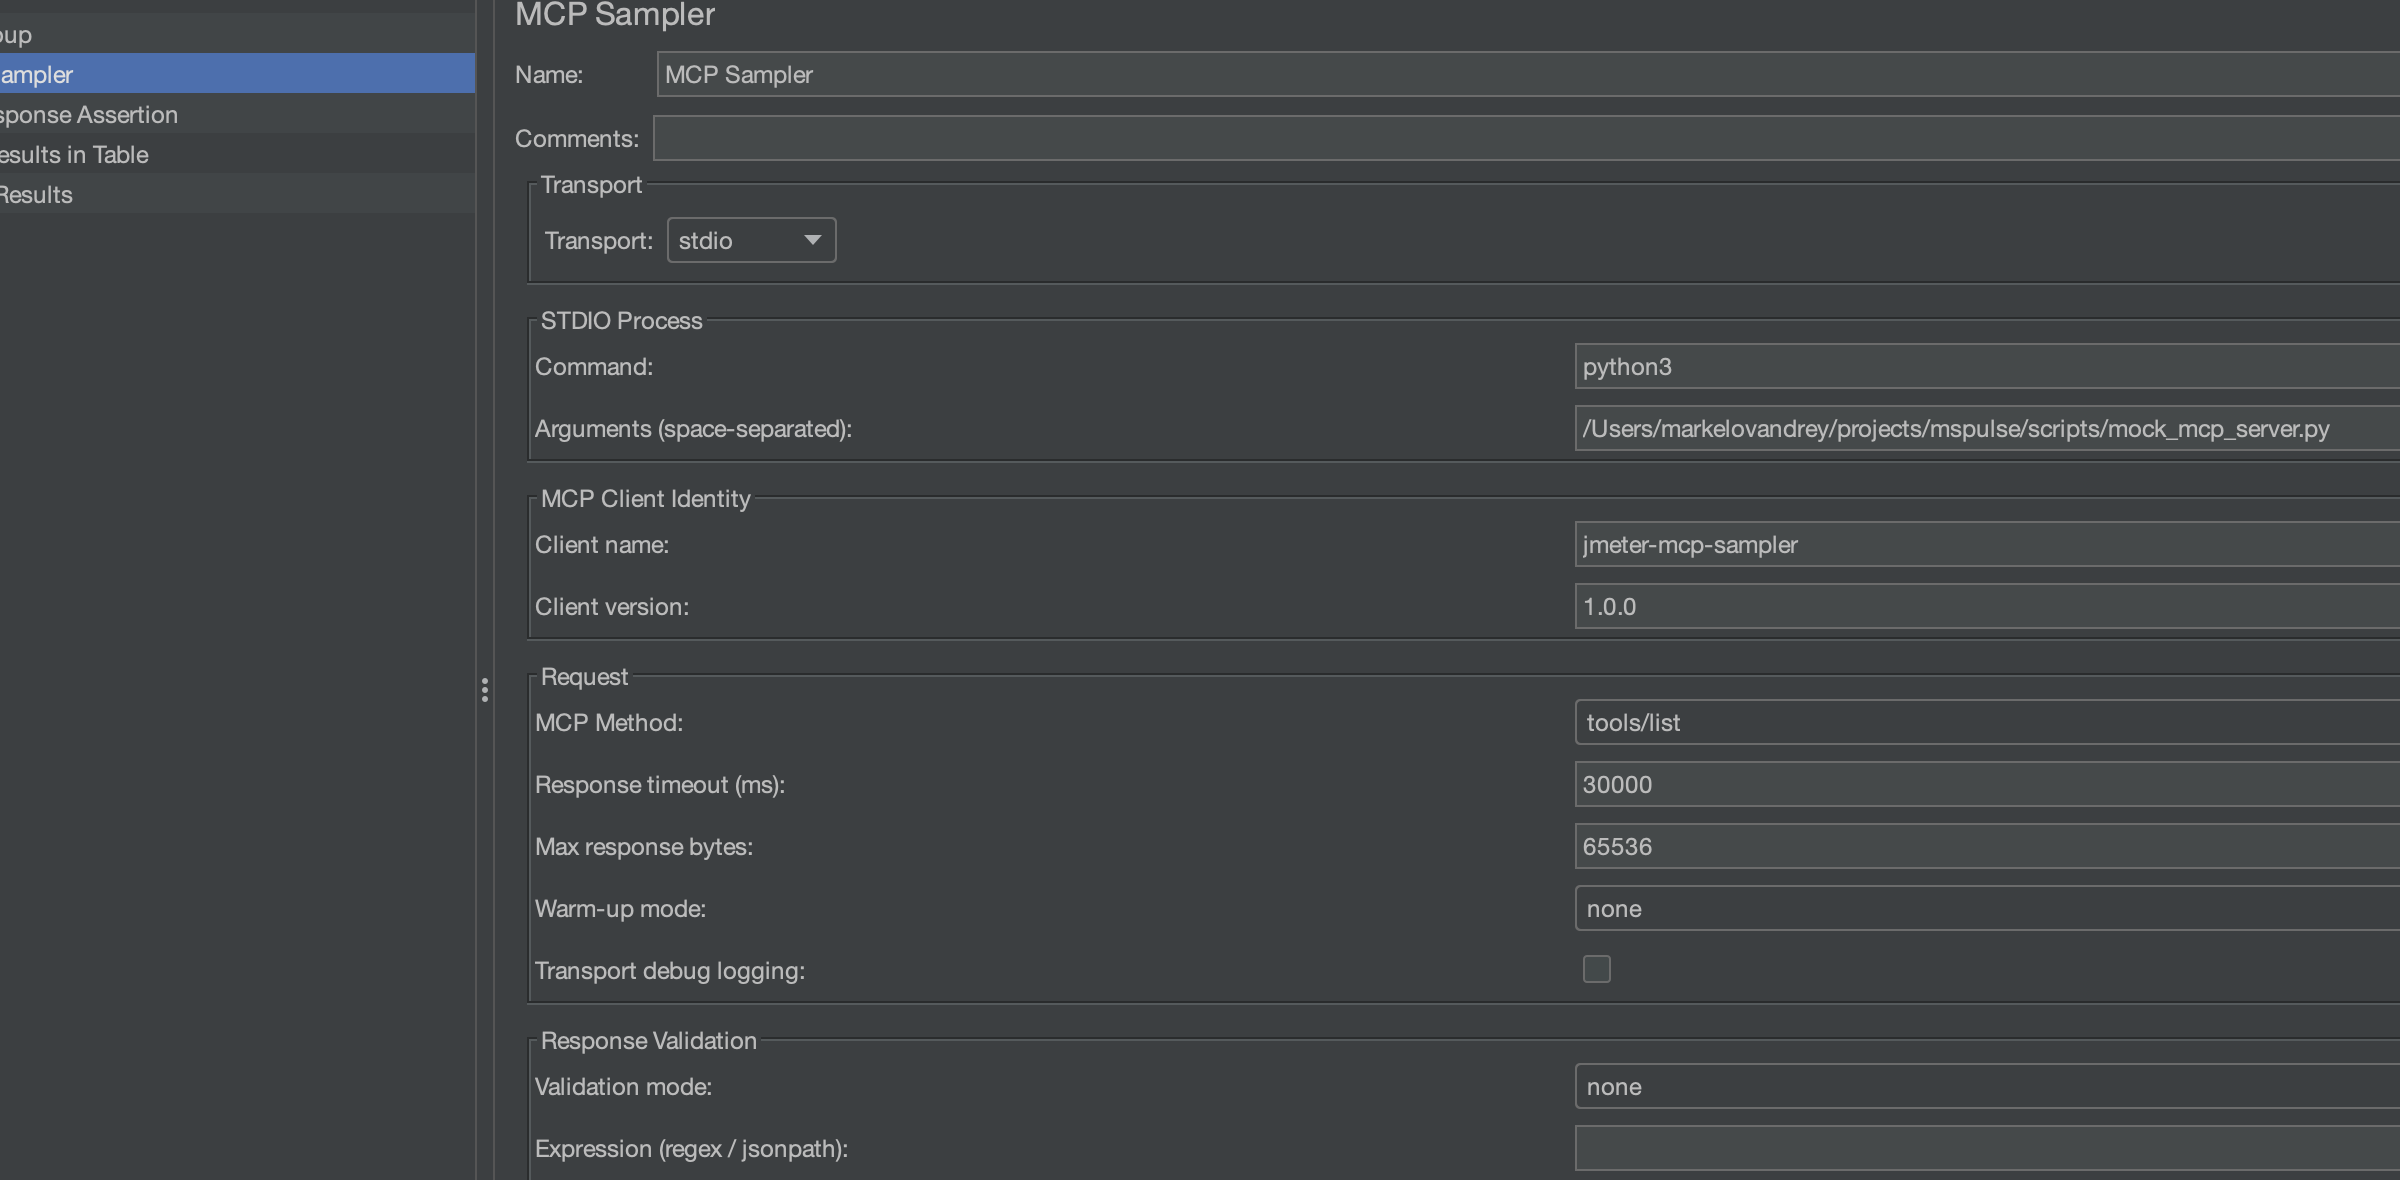The height and width of the screenshot is (1180, 2400).
Task: Select Response Assertion in the tree
Action: [x=89, y=115]
